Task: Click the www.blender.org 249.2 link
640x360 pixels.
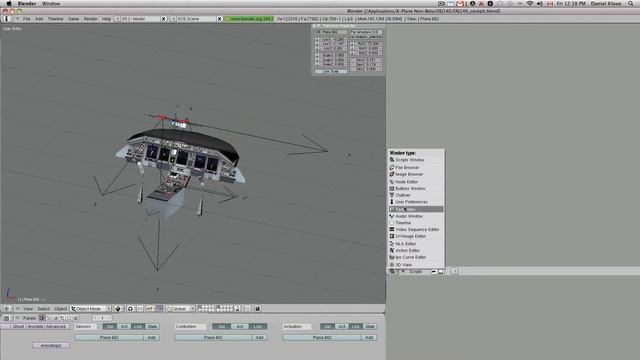Action: tap(249, 19)
